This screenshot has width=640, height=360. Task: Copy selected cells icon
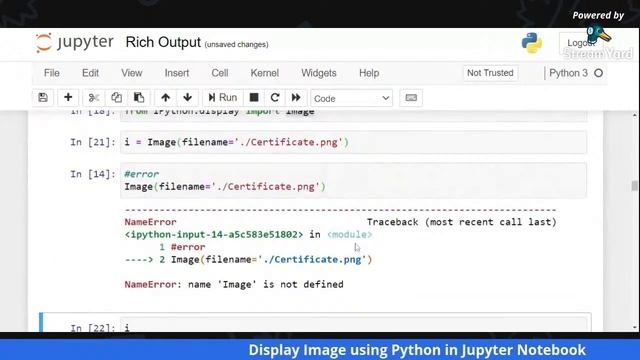116,98
